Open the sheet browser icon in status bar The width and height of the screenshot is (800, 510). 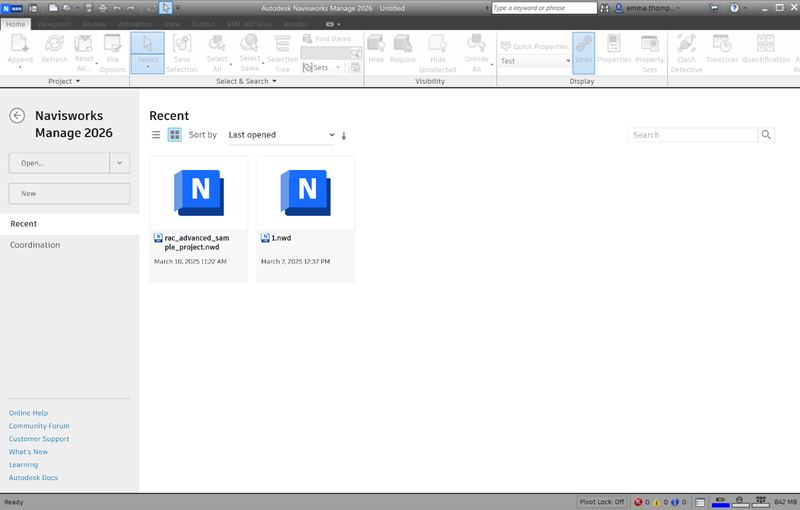(701, 502)
